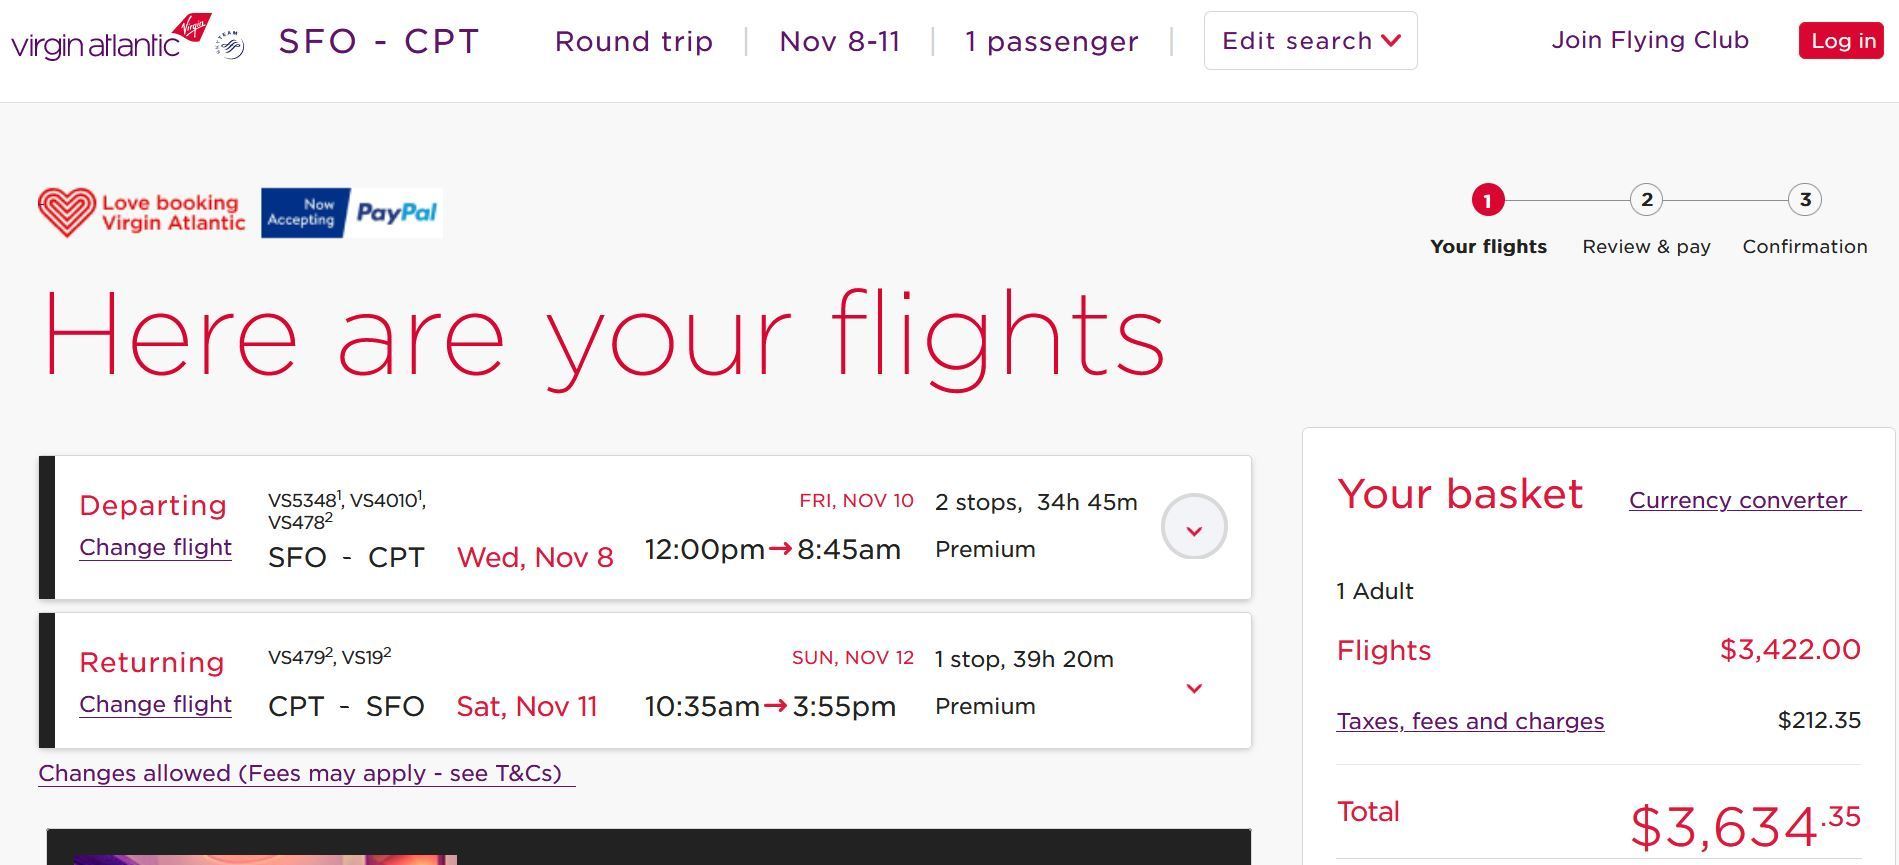Screen dimensions: 1899x865
Task: Click Change flight under Returning
Action: click(155, 705)
